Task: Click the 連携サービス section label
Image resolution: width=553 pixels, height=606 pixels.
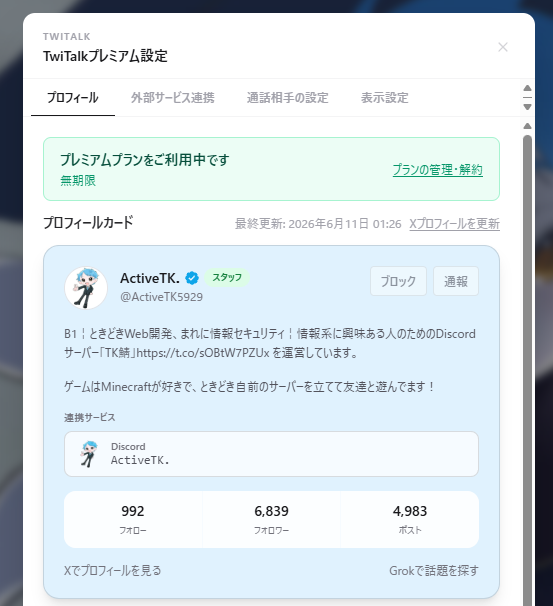Action: (90, 417)
